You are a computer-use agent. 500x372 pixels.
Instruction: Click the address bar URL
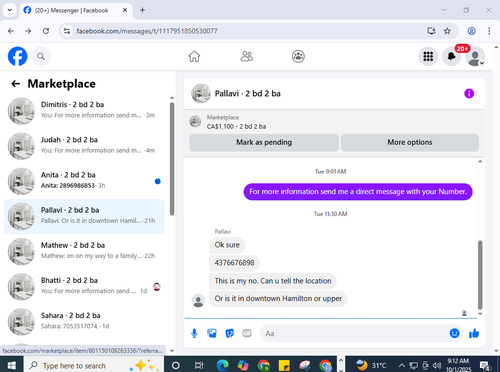point(147,31)
